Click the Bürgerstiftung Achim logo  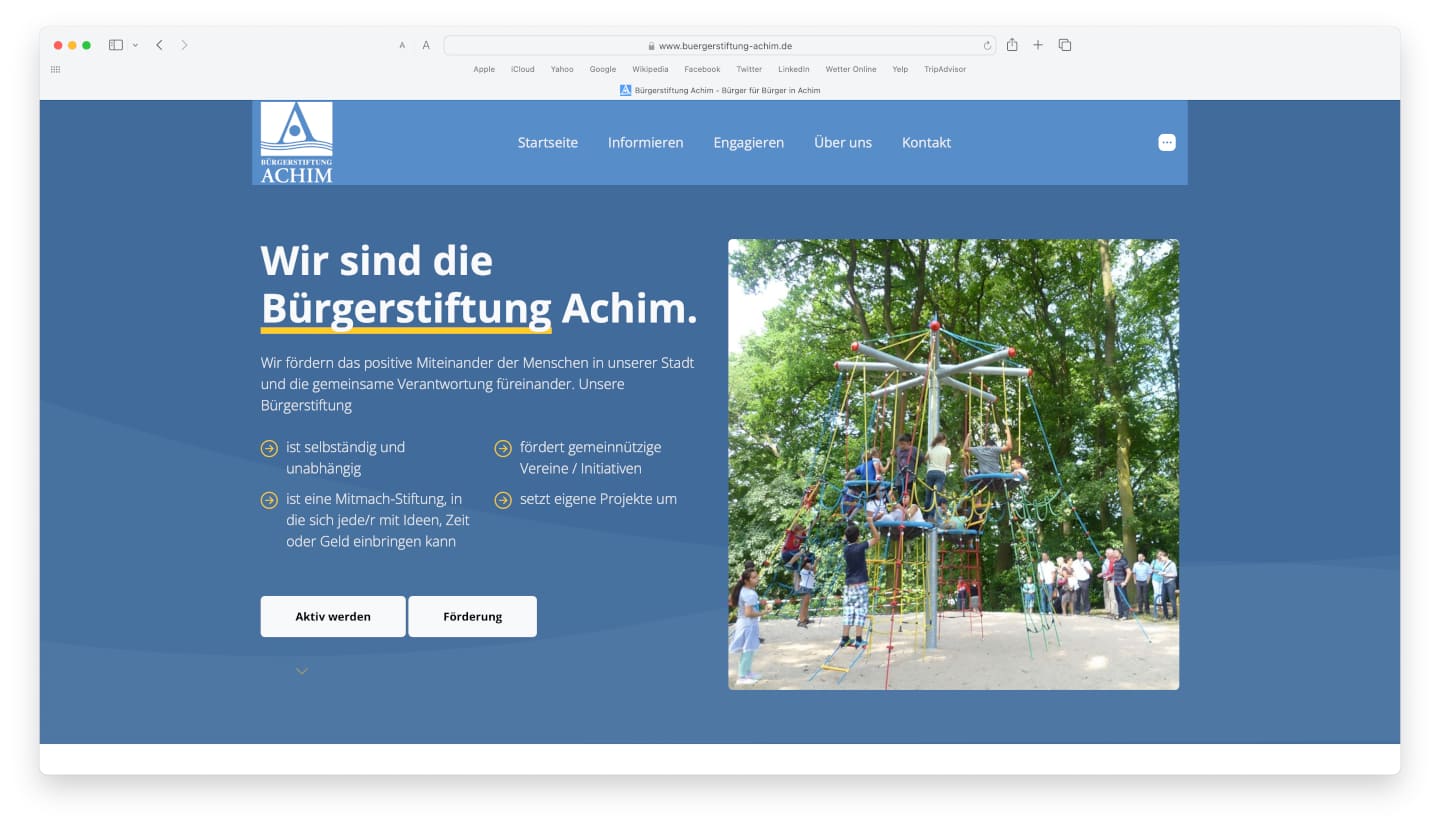pyautogui.click(x=295, y=140)
